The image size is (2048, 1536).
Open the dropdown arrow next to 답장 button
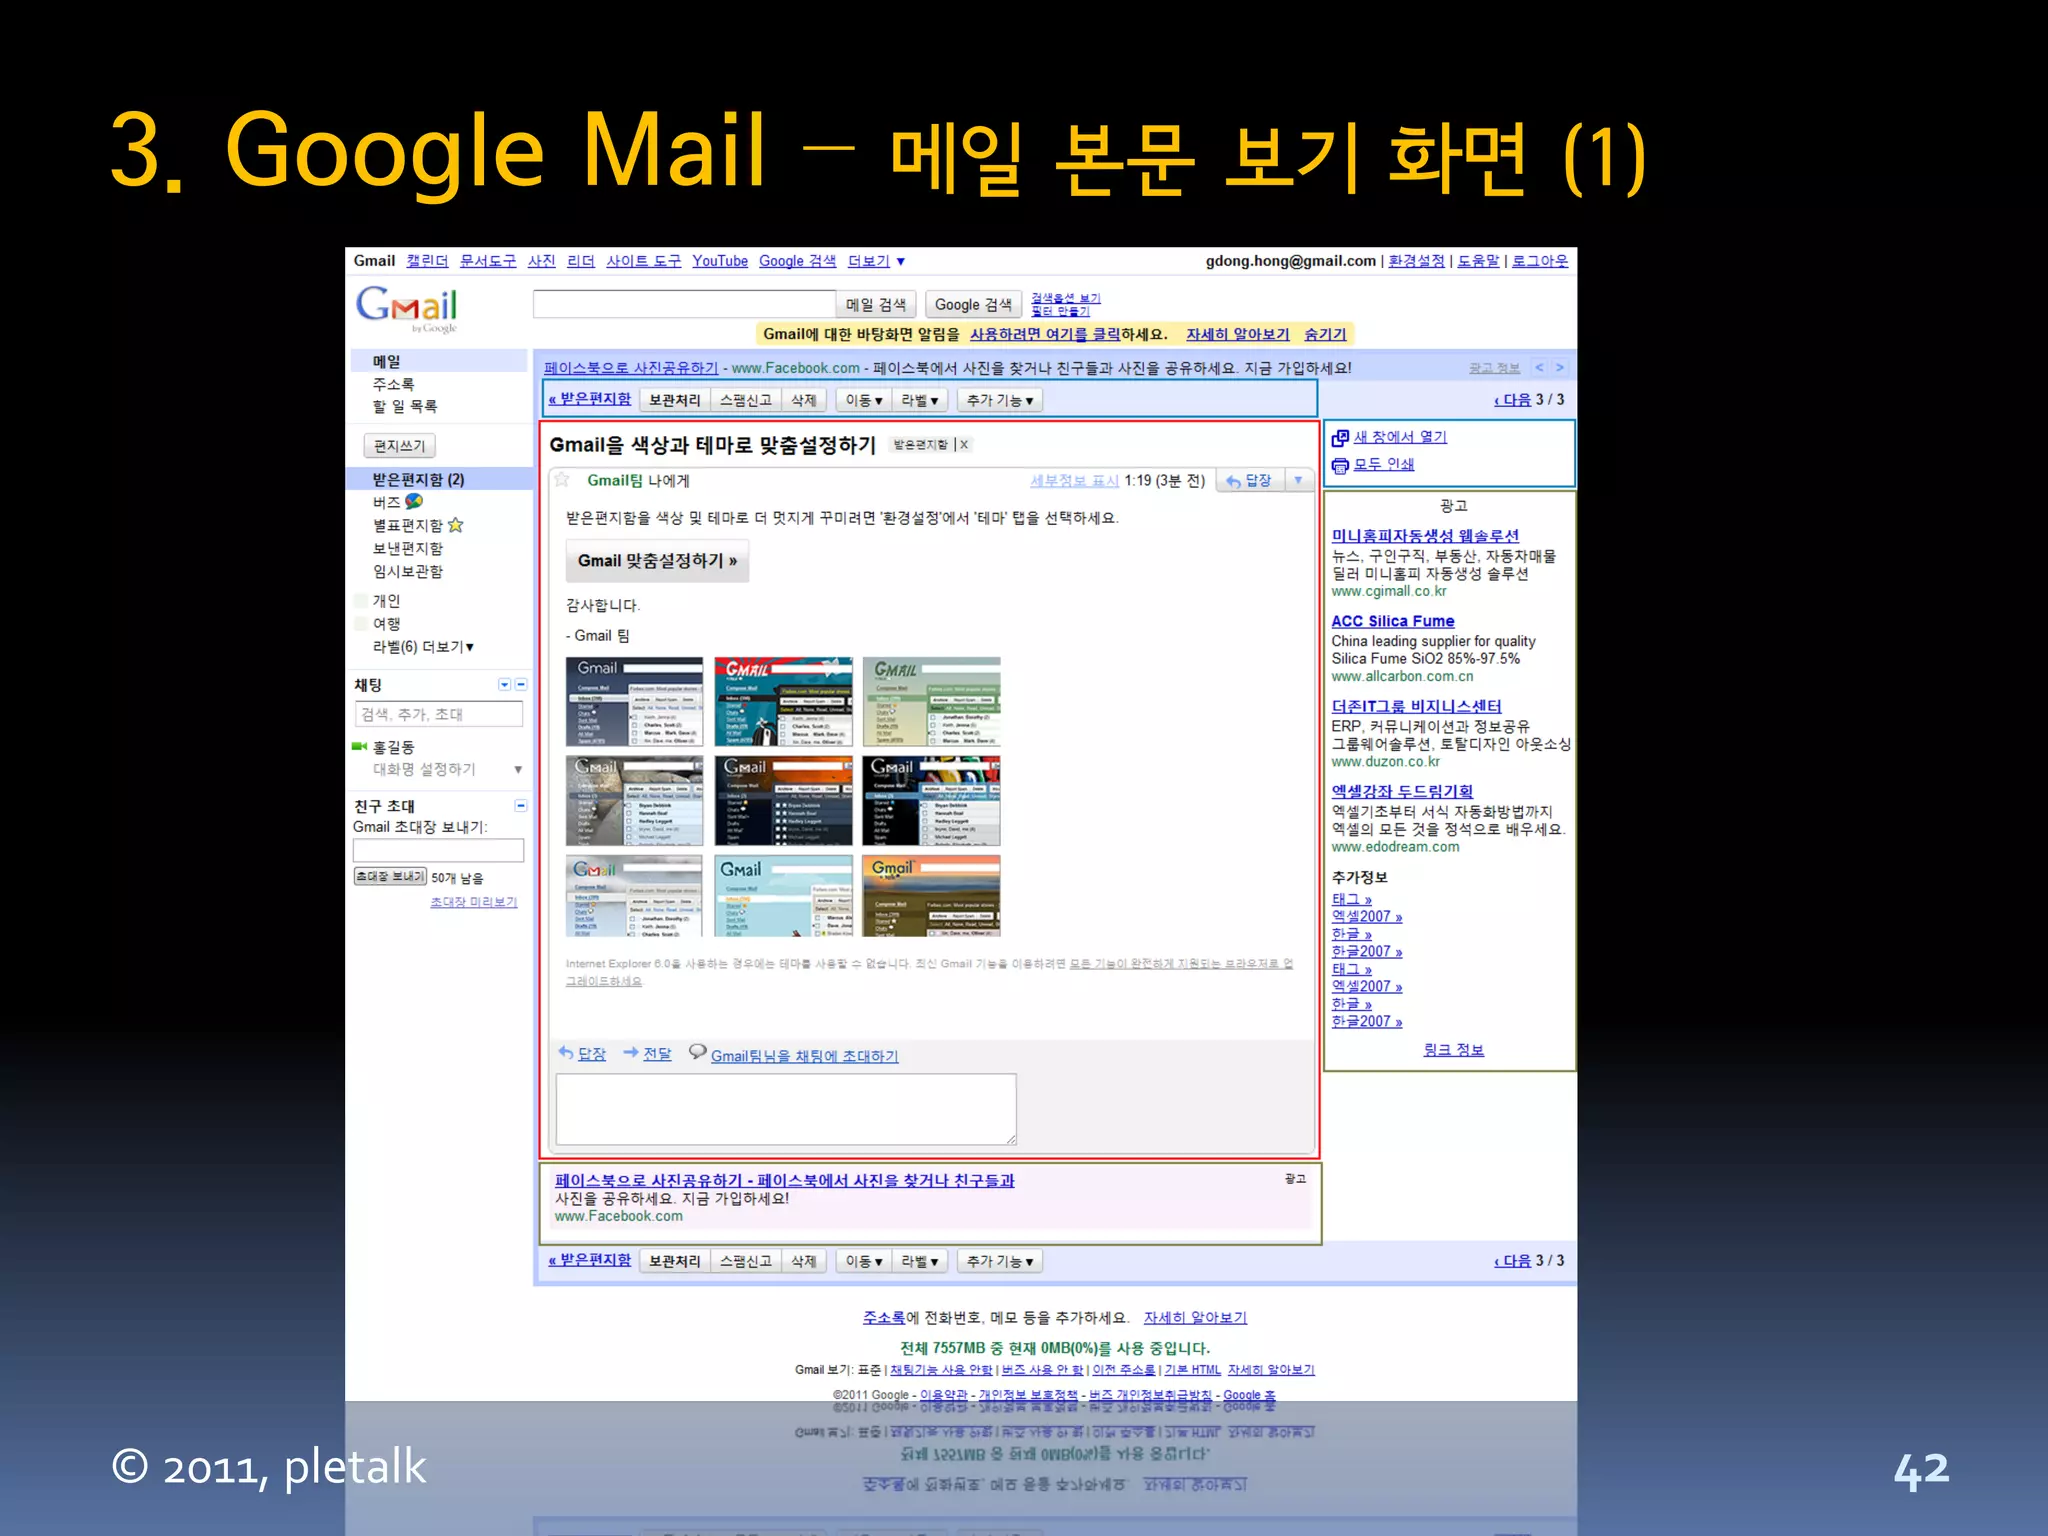point(1298,481)
